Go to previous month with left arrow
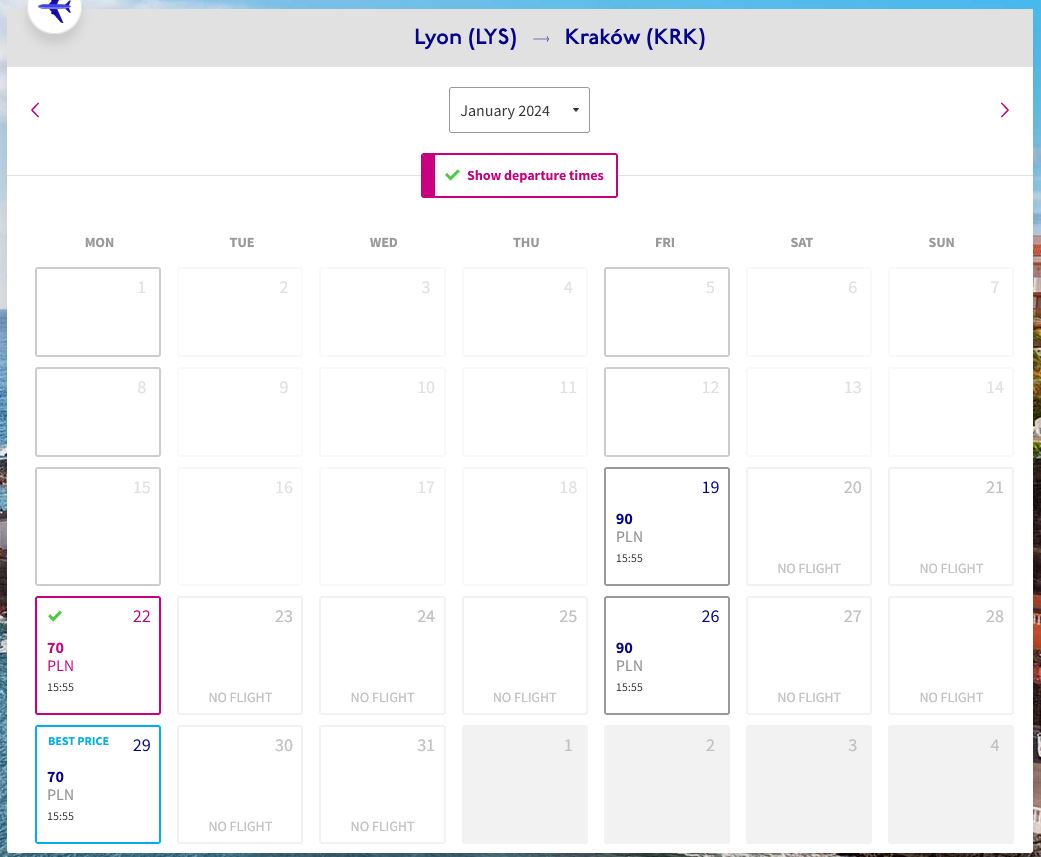Screen dimensions: 1041x857 coord(35,110)
